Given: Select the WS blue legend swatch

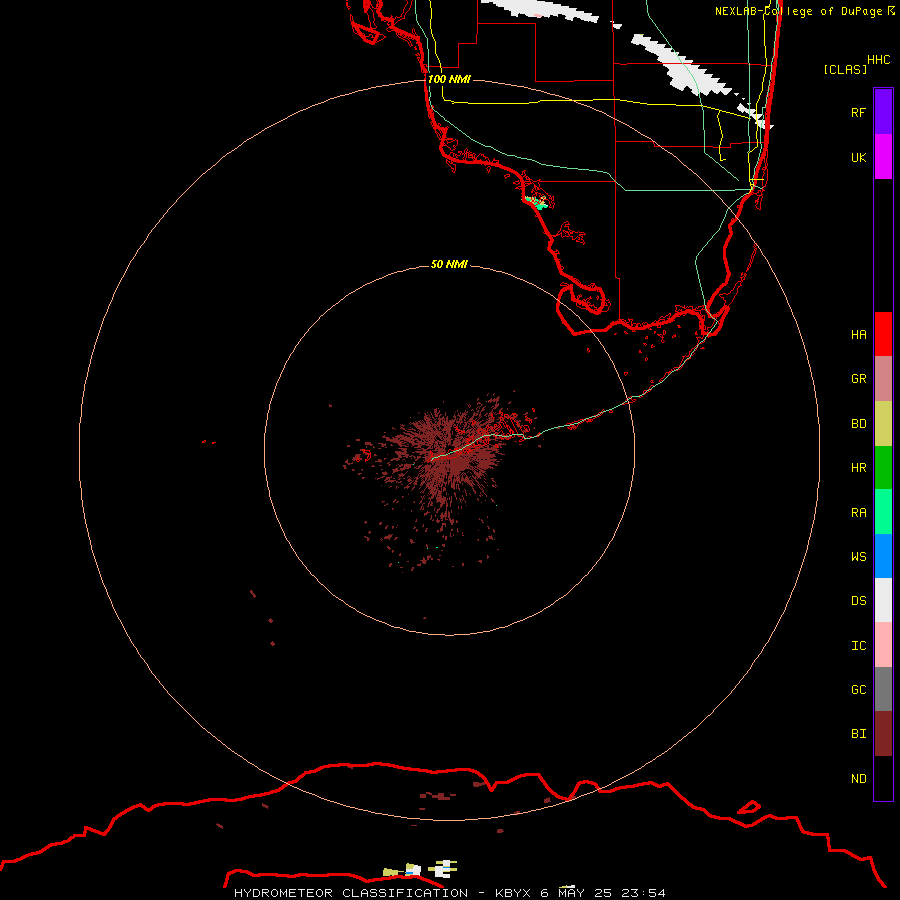Looking at the screenshot, I should point(883,556).
